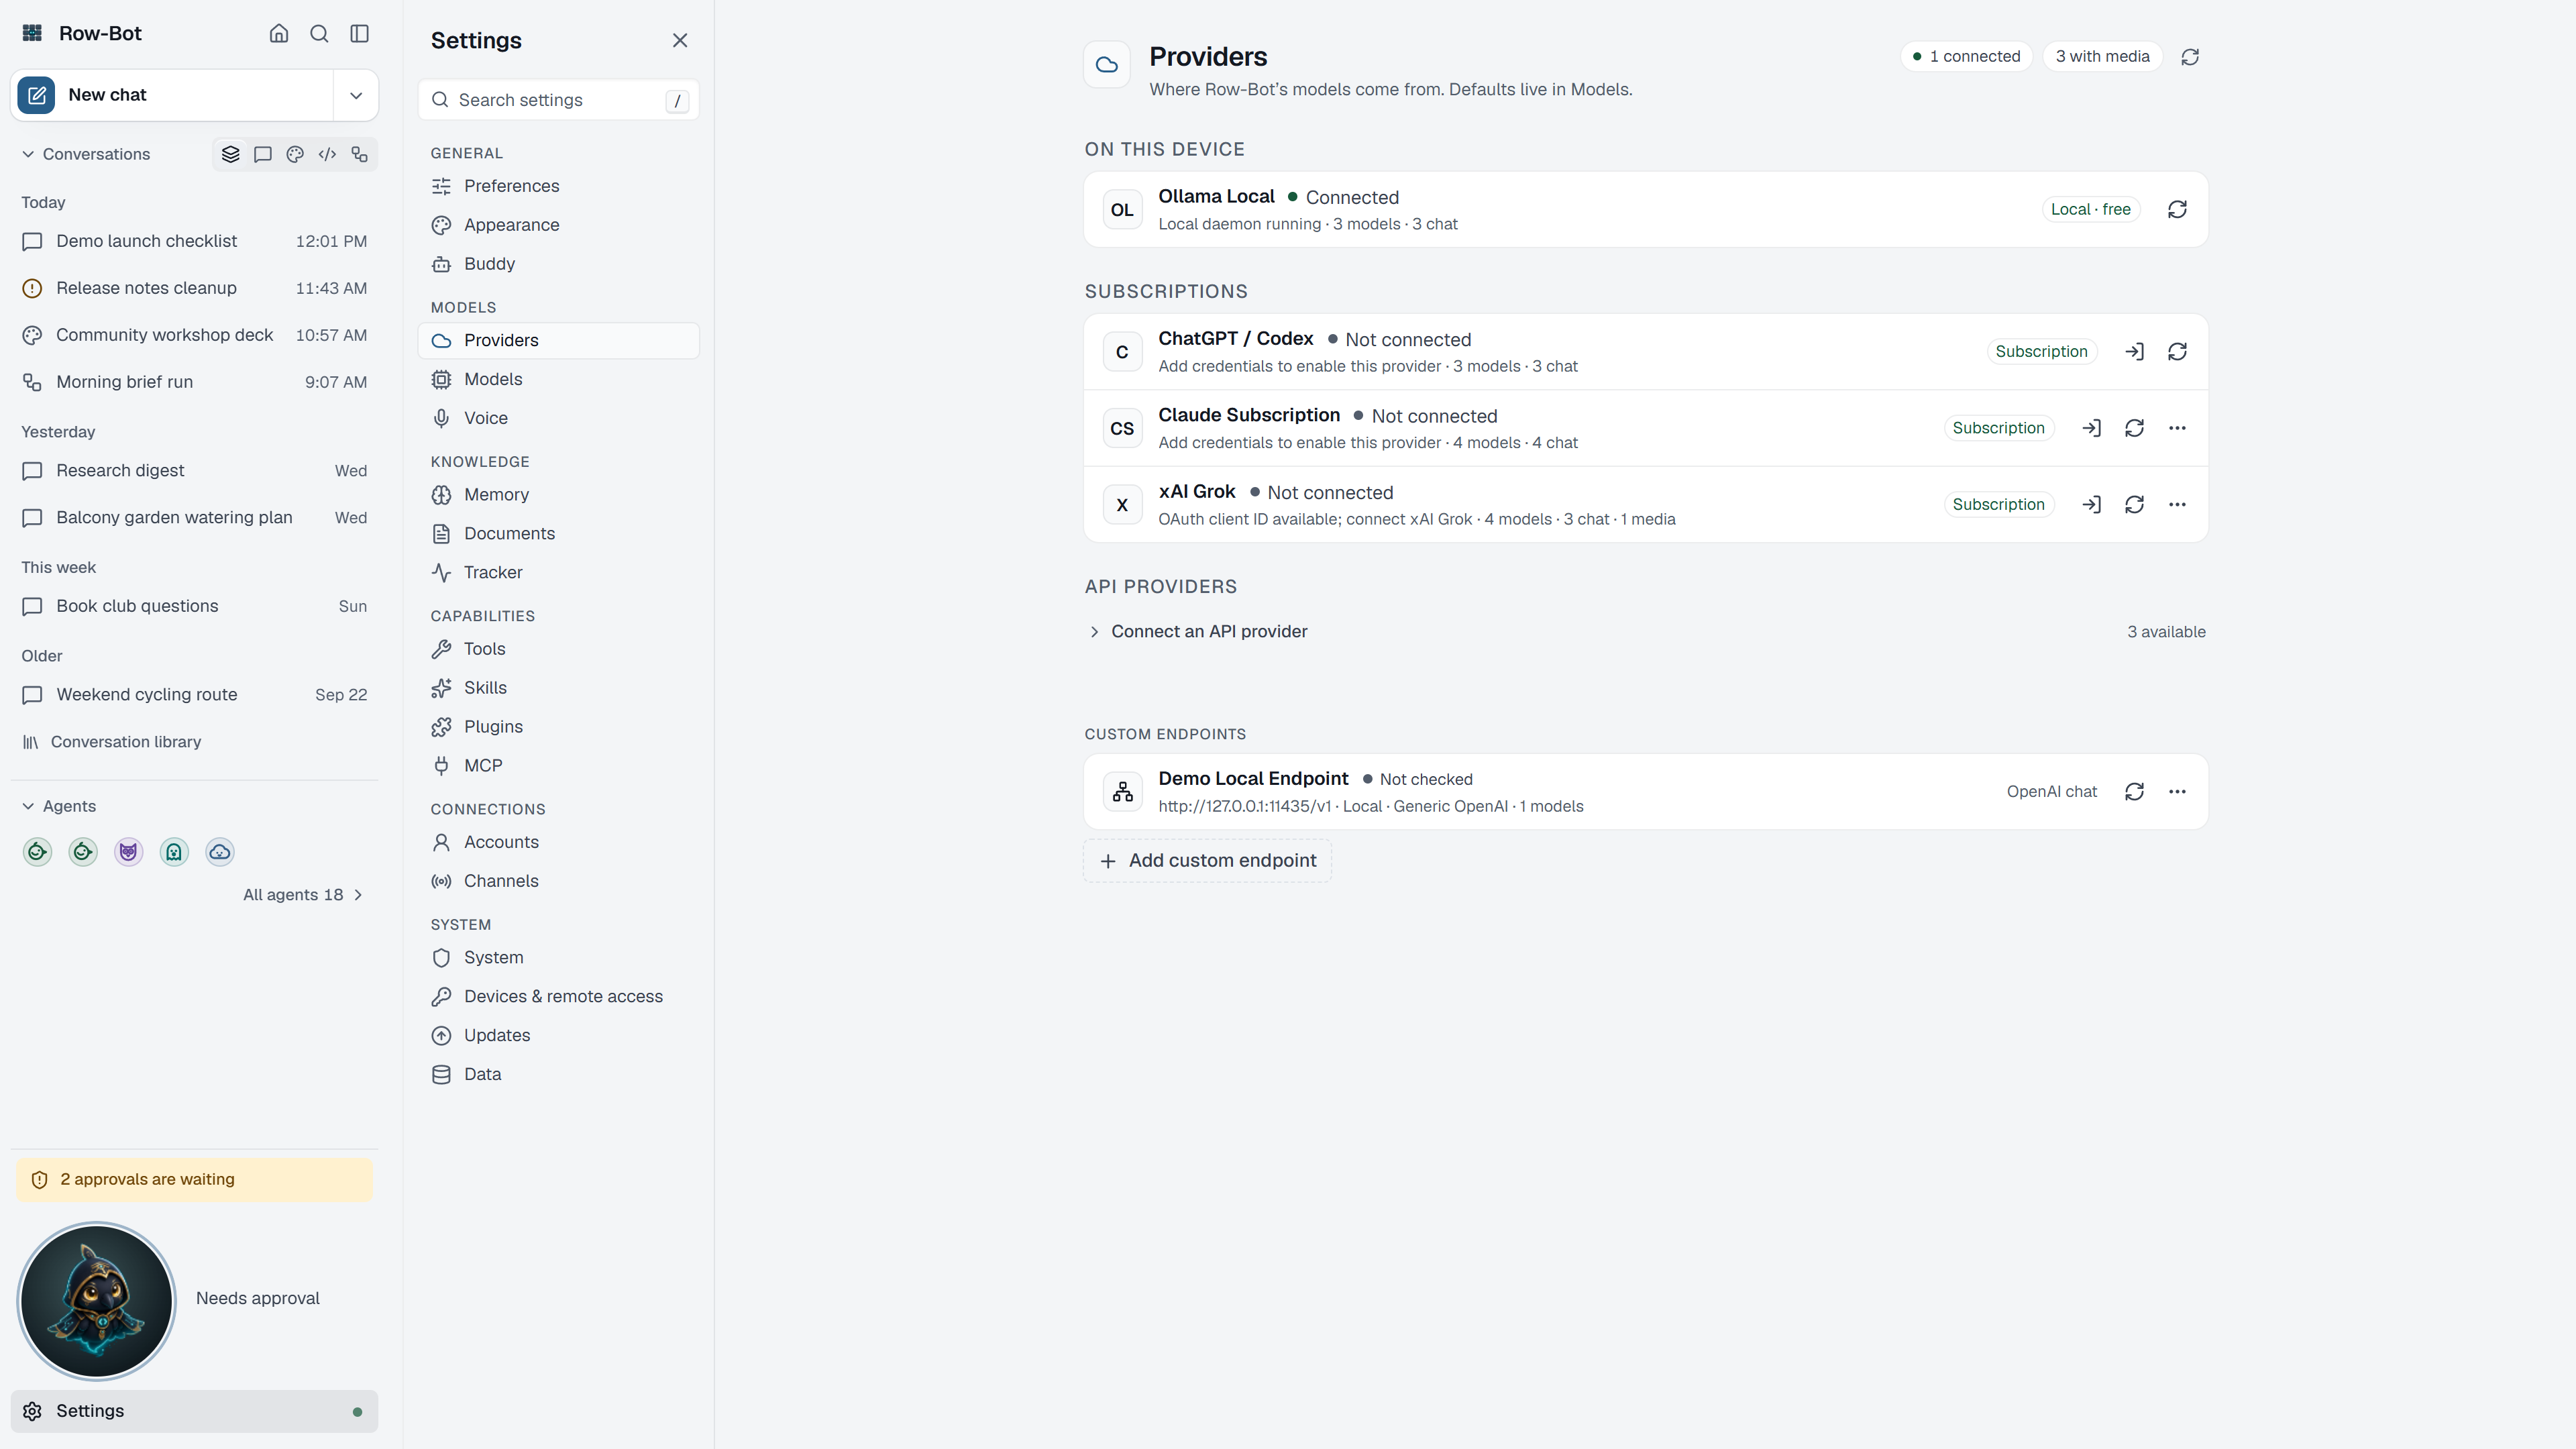Open Demo Local Endpoint more options
The width and height of the screenshot is (2576, 1449).
click(x=2177, y=792)
